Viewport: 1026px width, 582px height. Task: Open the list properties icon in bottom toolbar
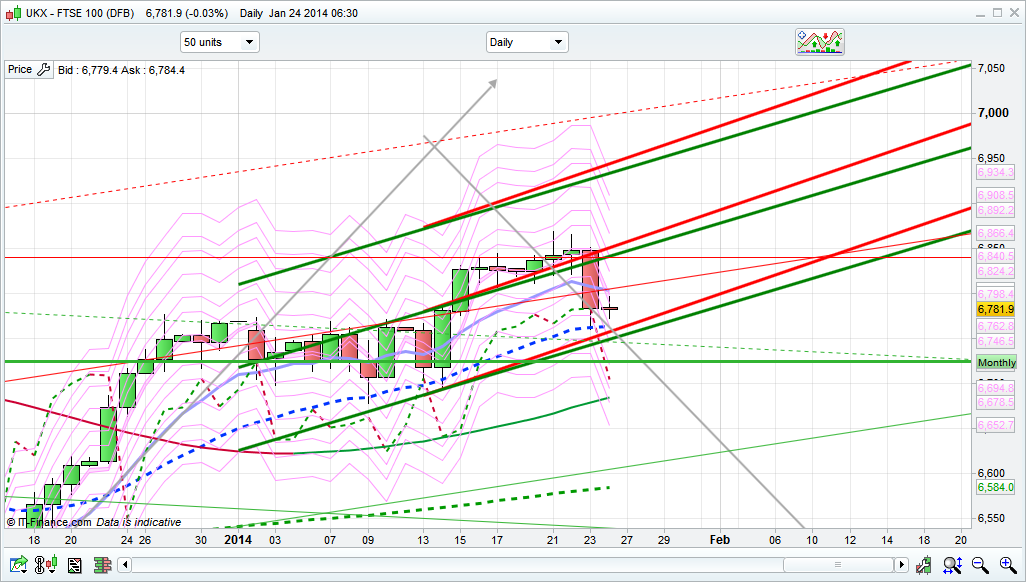[74, 566]
